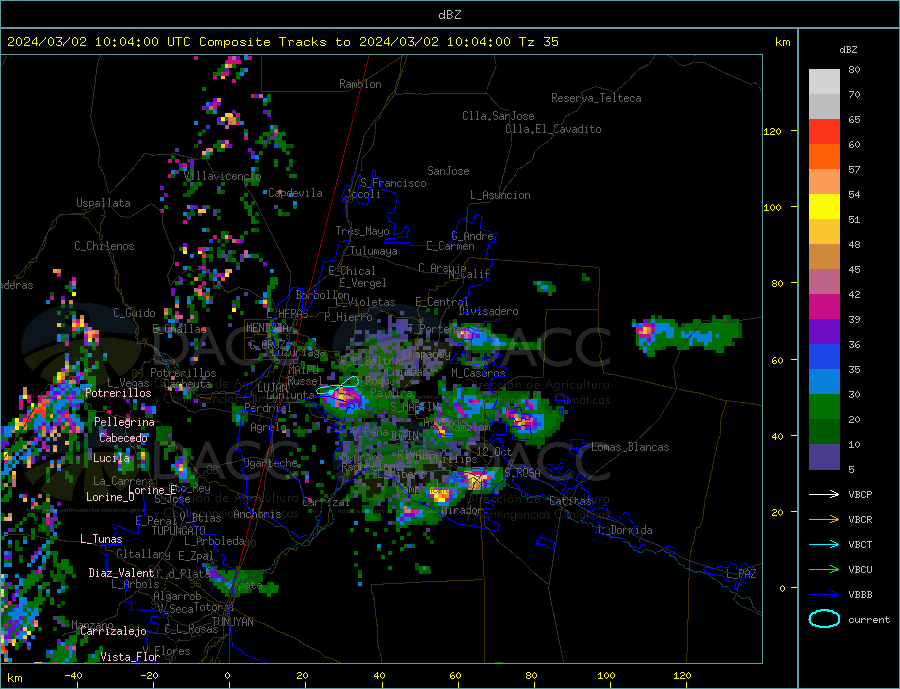Screen dimensions: 900x689
Task: Click the isolated storm echo east of Divisadero
Action: 687,334
